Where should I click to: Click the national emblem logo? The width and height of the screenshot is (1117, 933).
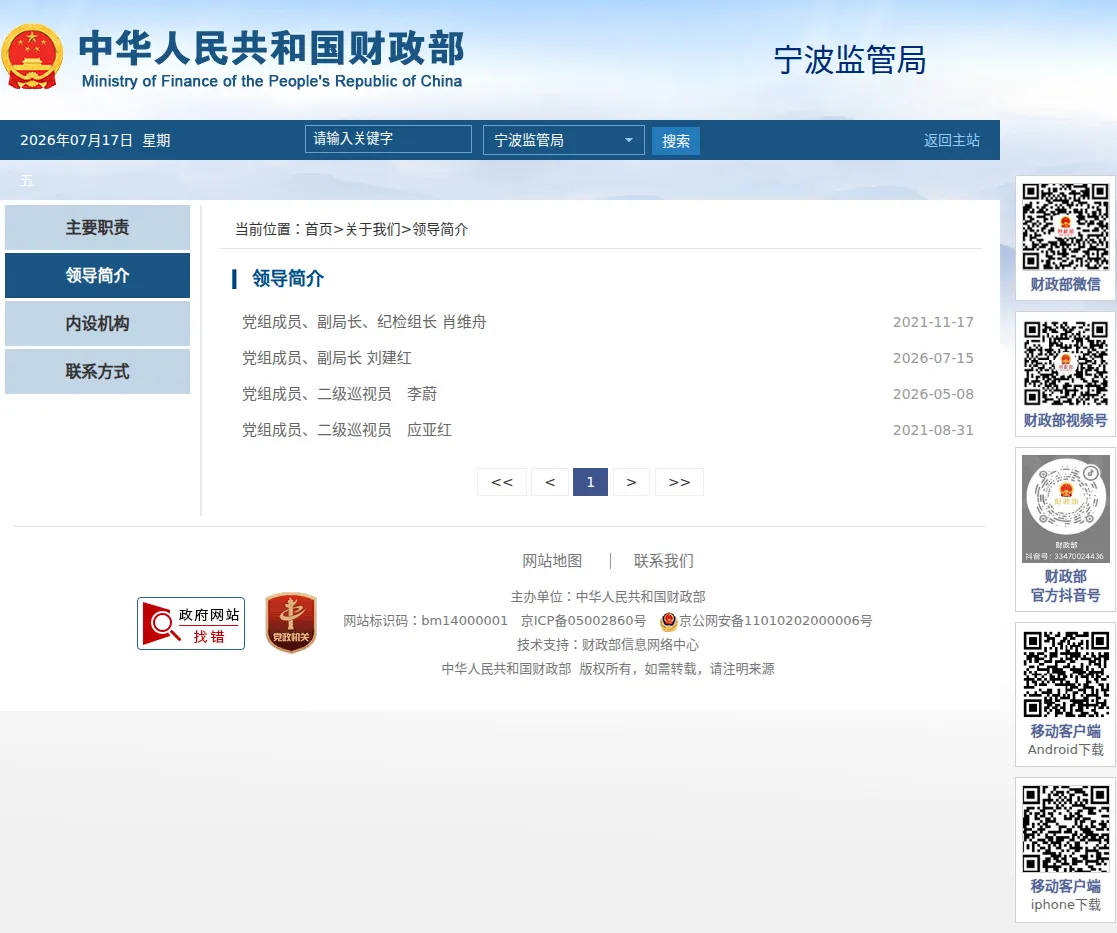[x=32, y=57]
